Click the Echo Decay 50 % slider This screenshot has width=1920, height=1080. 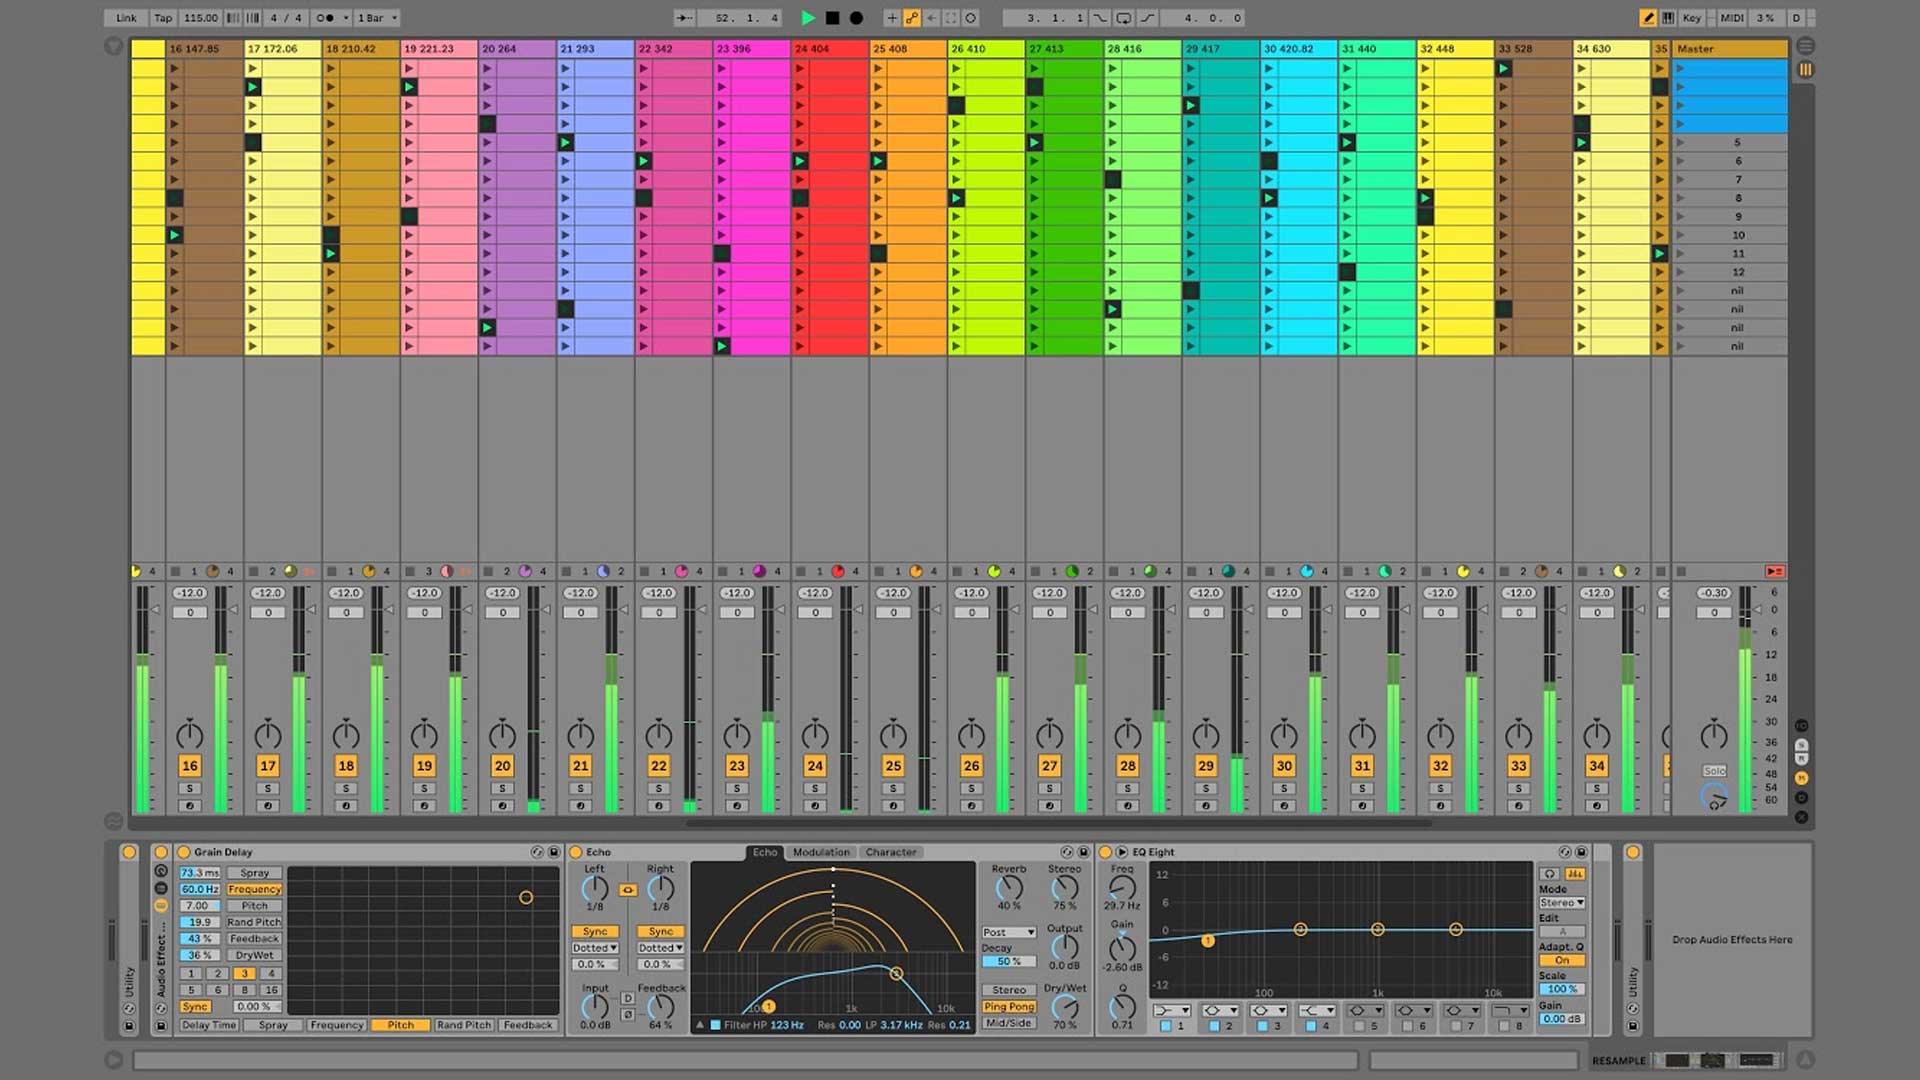pos(1008,961)
